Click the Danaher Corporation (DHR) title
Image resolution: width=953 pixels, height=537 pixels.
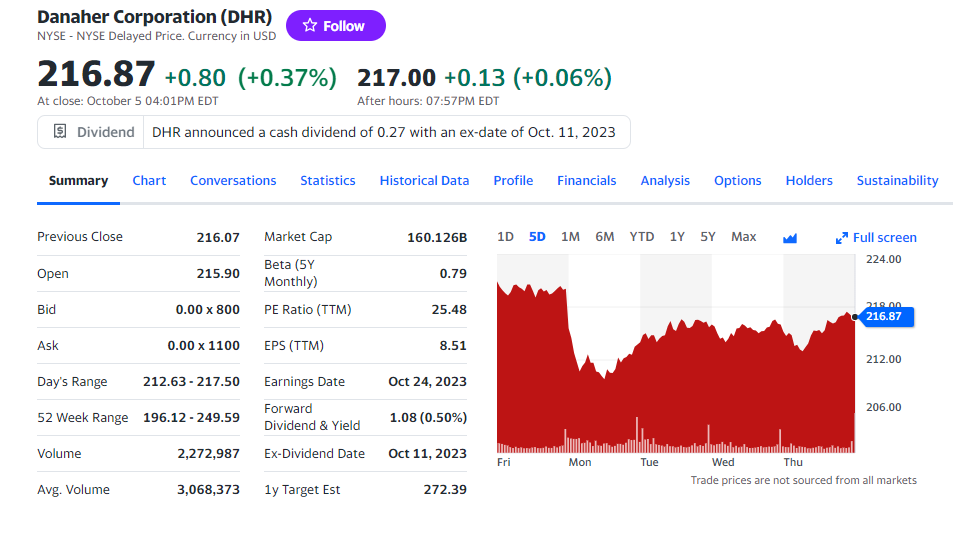click(154, 16)
